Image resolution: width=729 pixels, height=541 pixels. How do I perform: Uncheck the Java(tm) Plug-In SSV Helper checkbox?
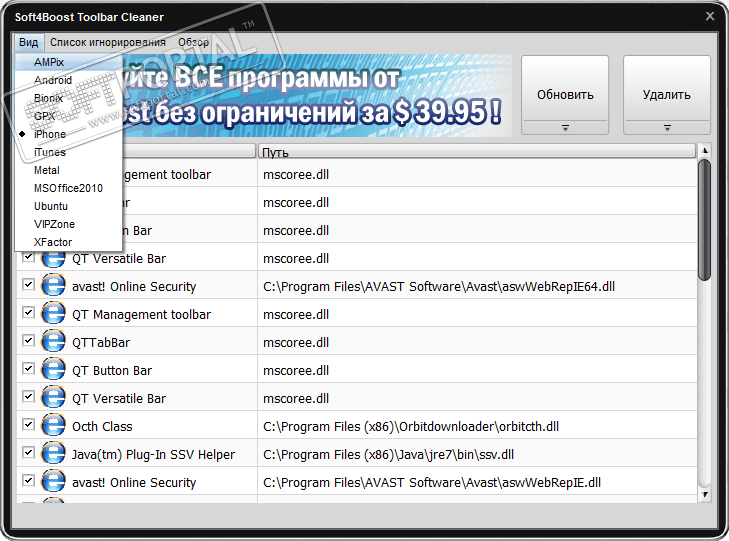pos(28,452)
